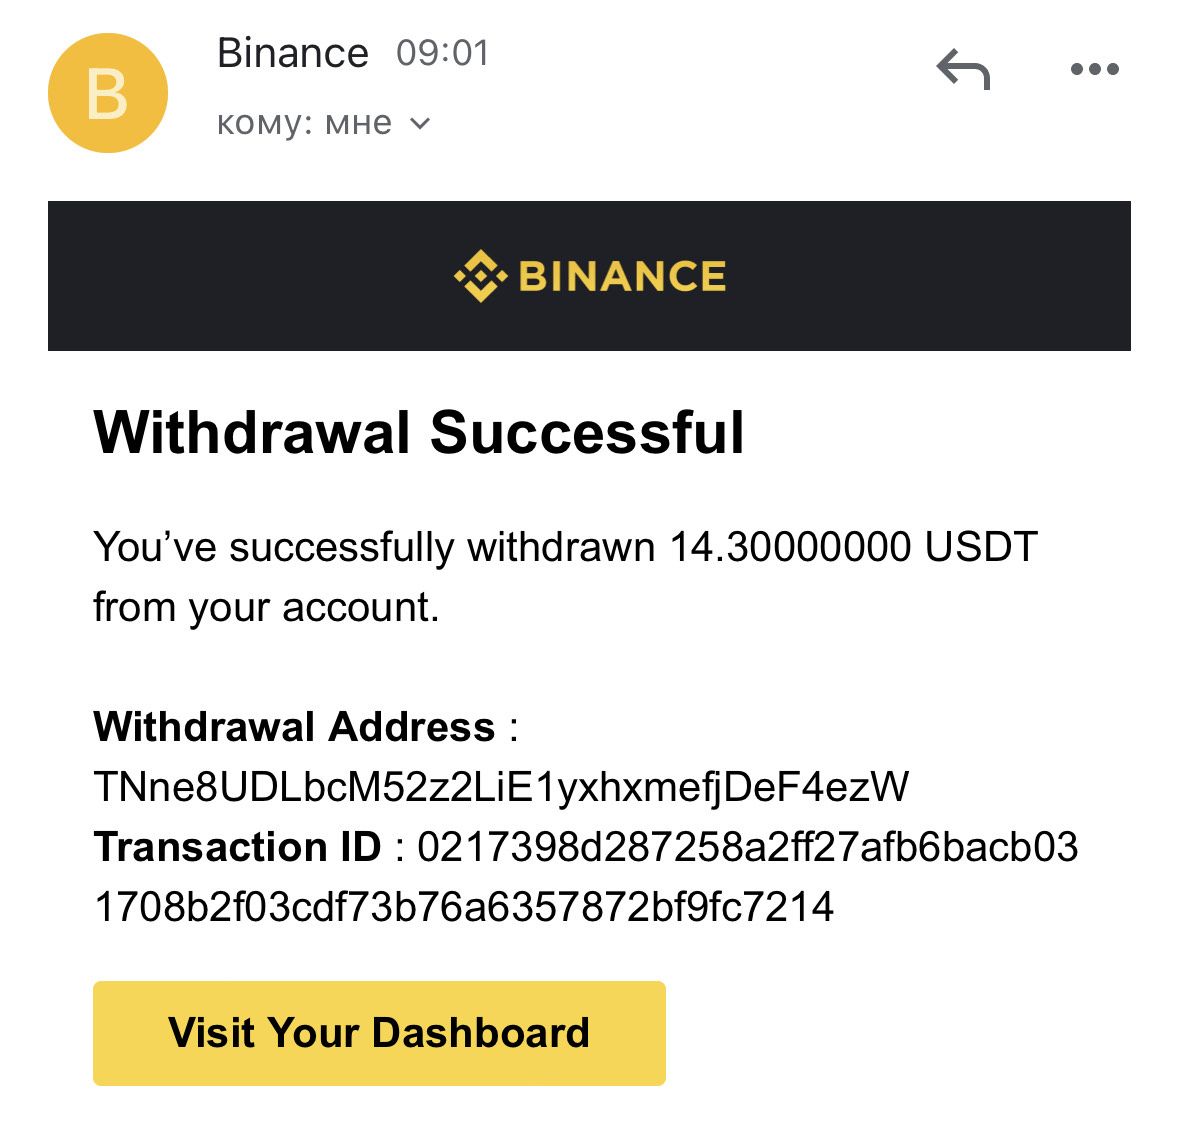Tap the Transaction ID label

[x=237, y=847]
